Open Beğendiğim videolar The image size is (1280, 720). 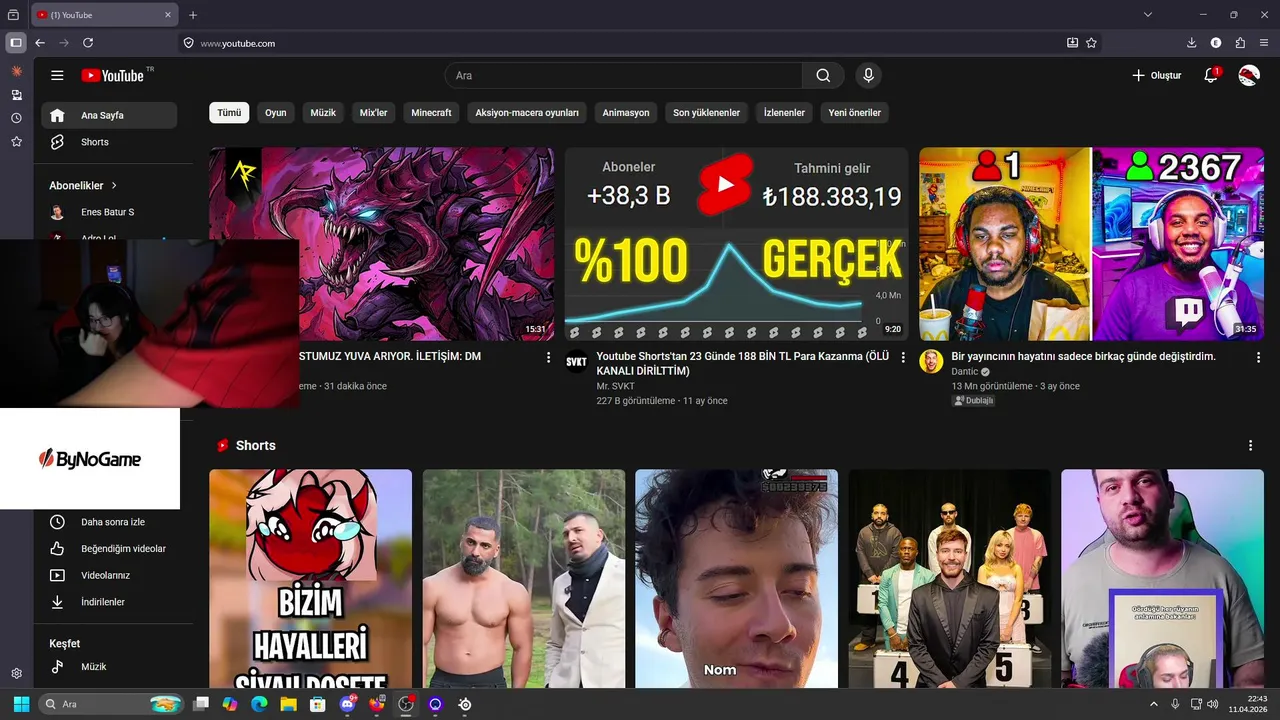(x=109, y=548)
